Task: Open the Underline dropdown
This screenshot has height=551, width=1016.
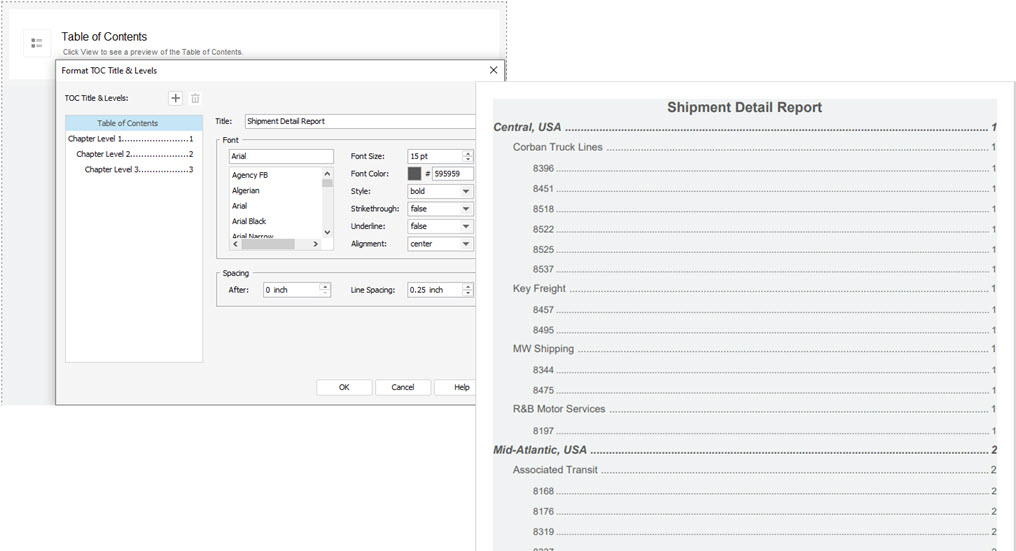Action: (440, 226)
